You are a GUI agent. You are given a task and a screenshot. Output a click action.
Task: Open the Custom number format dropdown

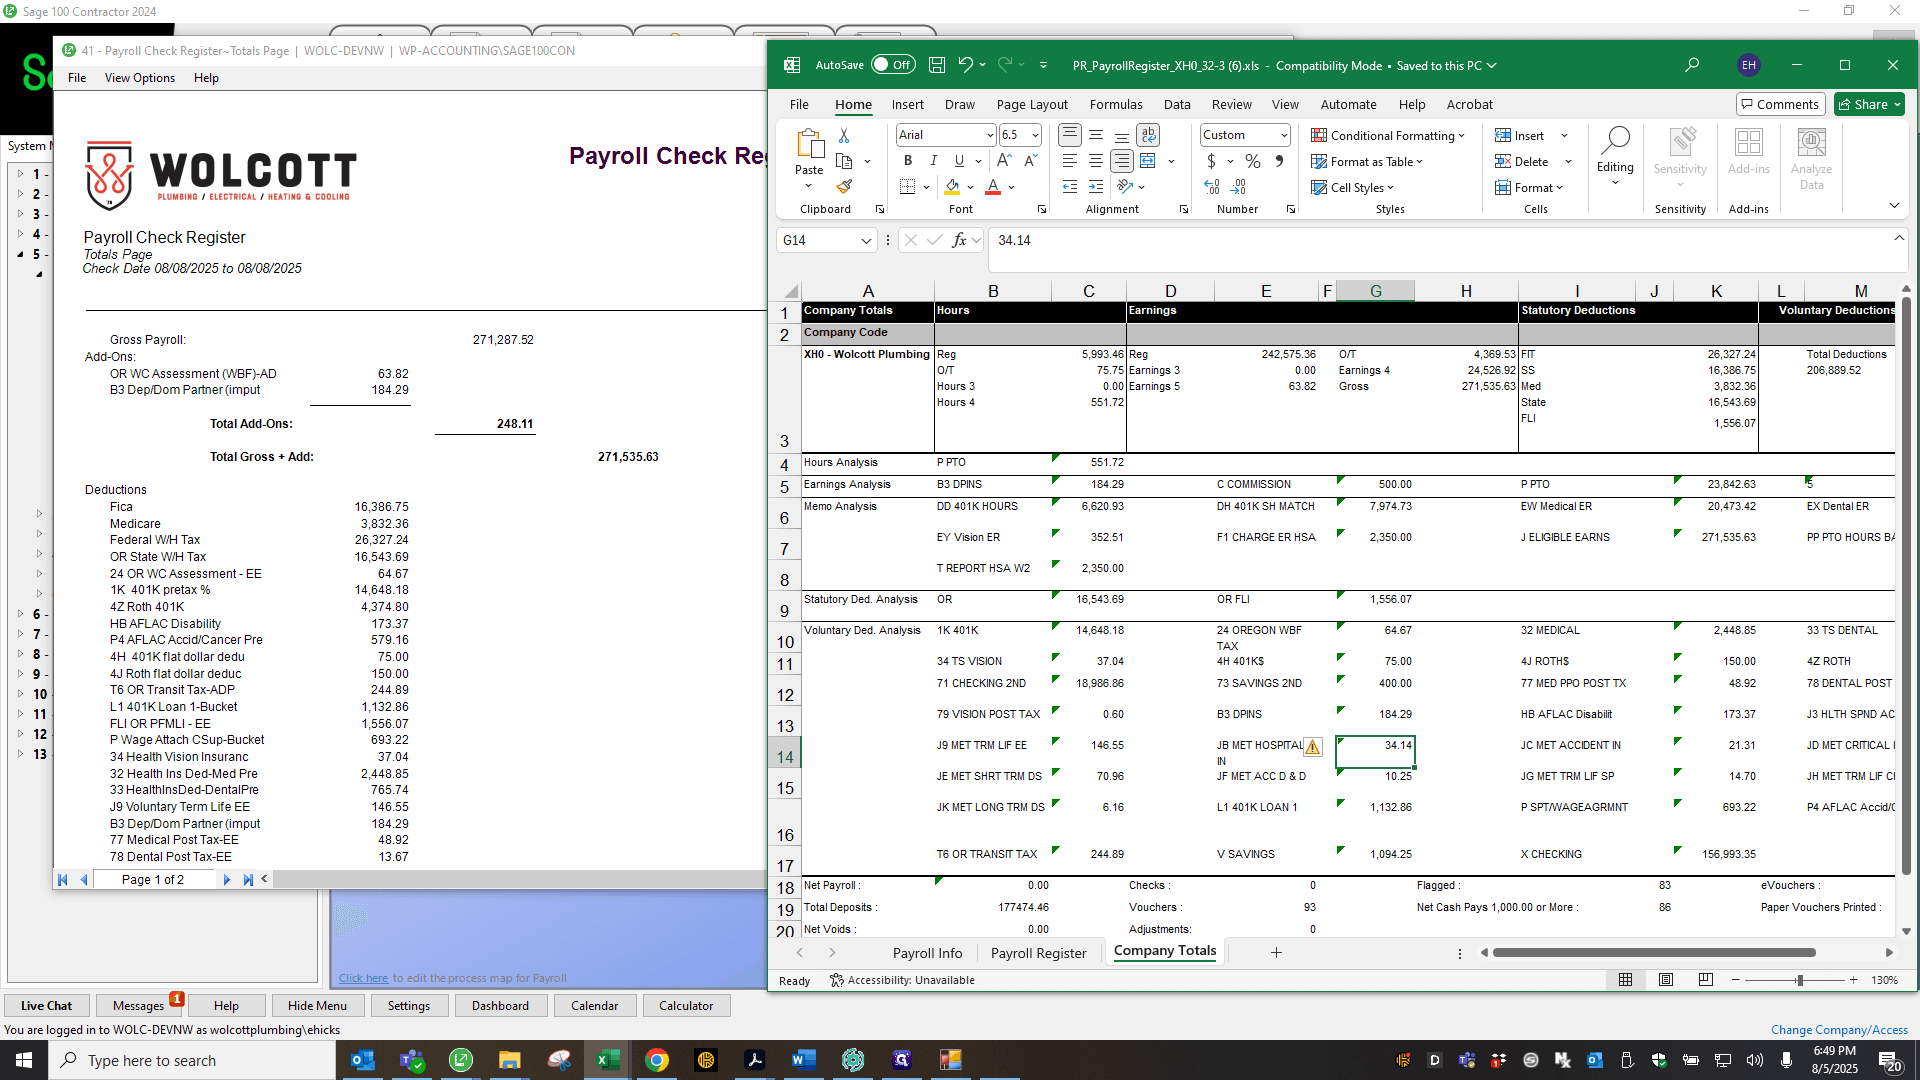tap(1284, 135)
